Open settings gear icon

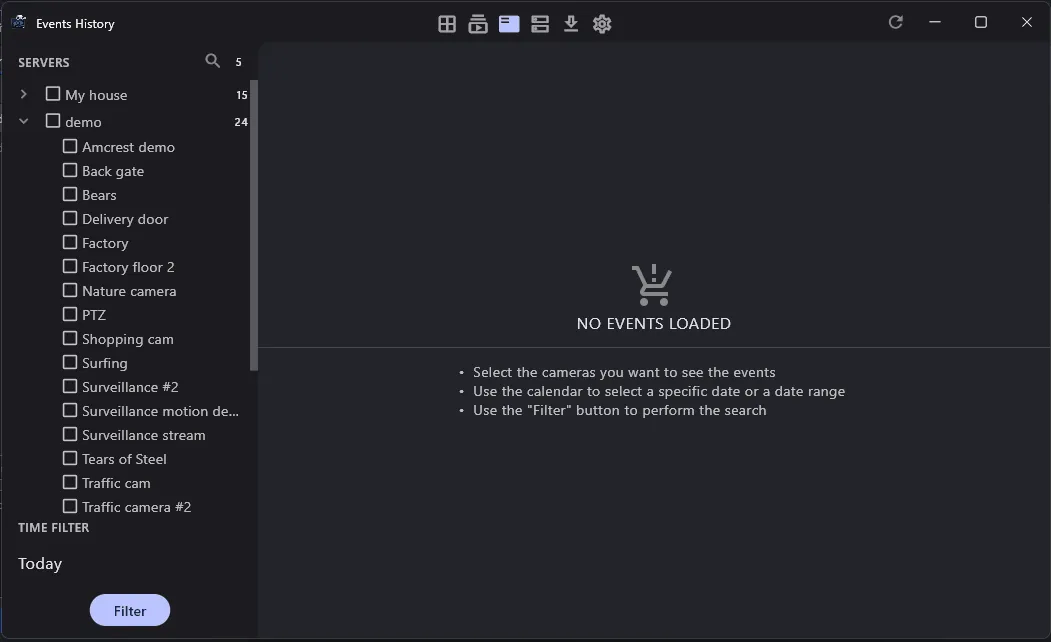(602, 24)
